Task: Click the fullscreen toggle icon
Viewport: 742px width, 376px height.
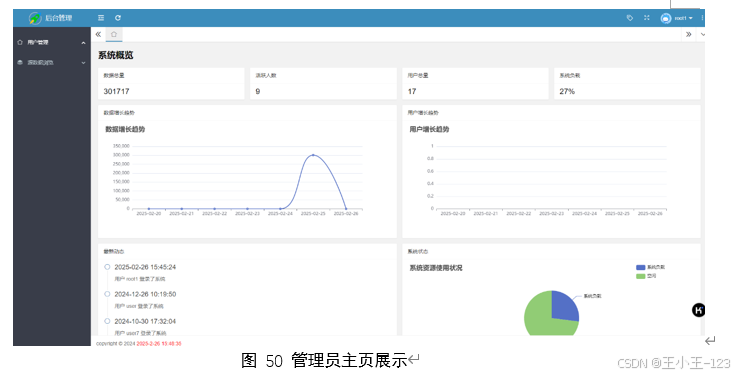Action: click(x=647, y=18)
